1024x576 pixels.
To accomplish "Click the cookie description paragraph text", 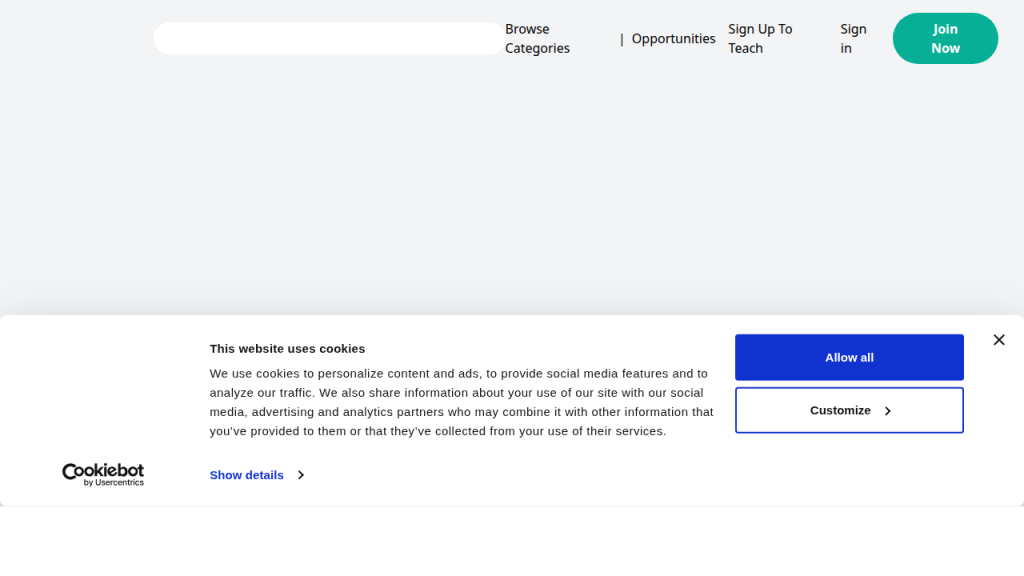I will 460,402.
